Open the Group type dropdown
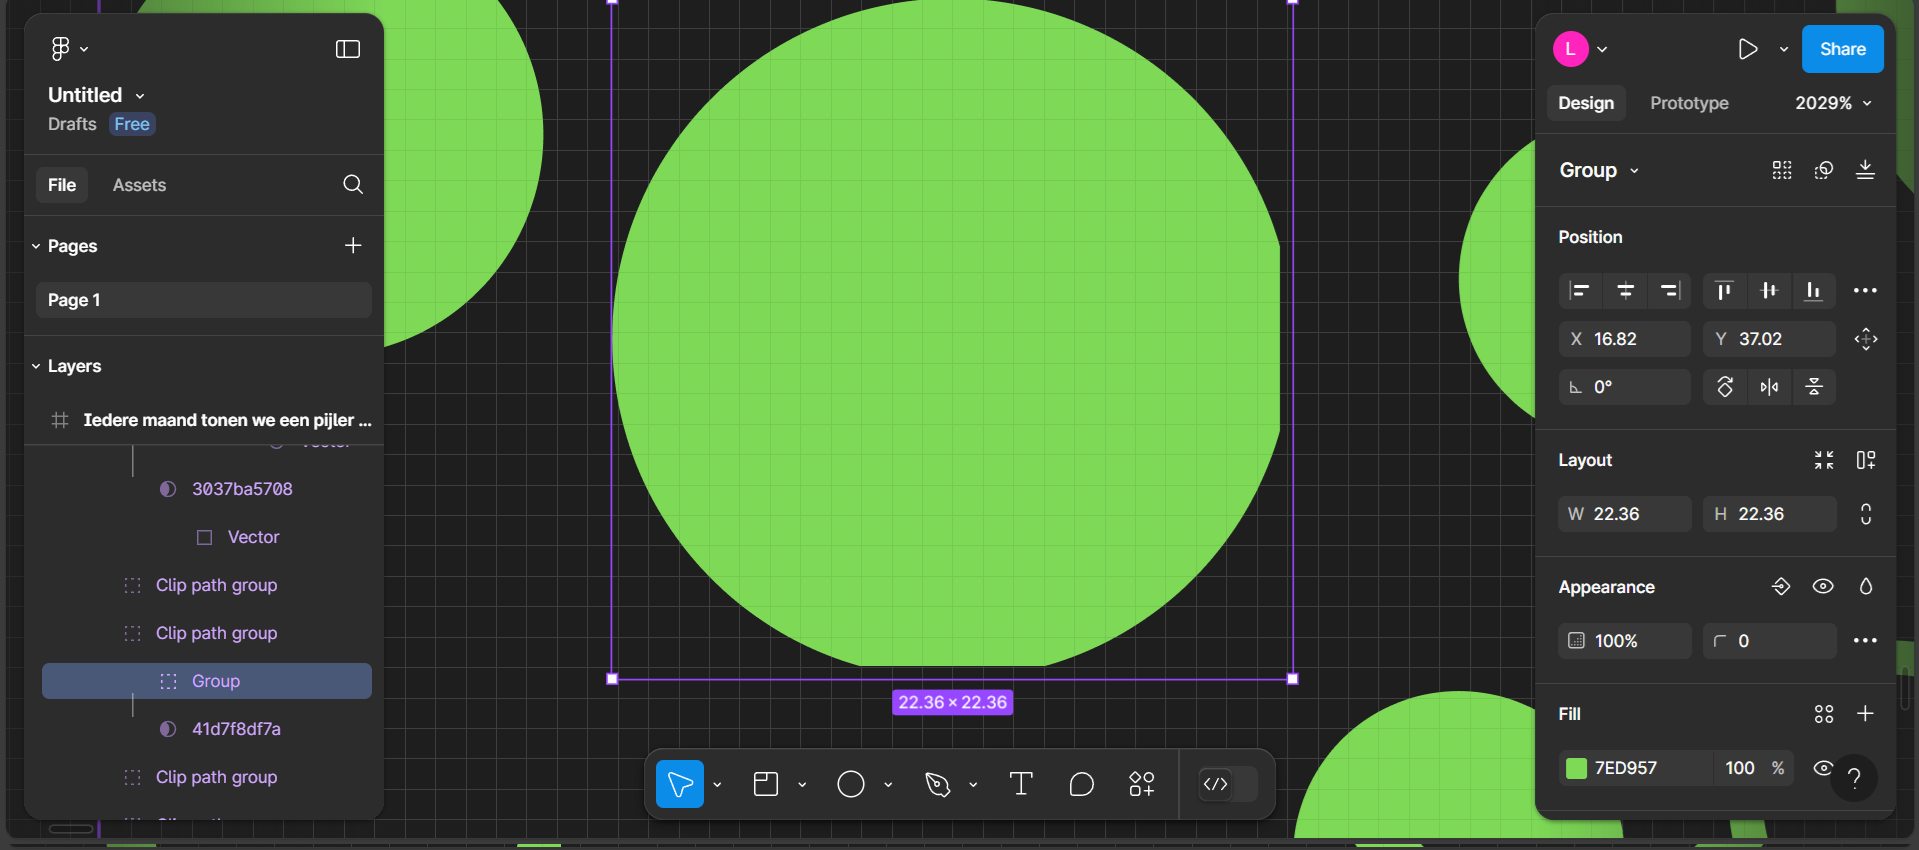The image size is (1919, 850). point(1599,170)
